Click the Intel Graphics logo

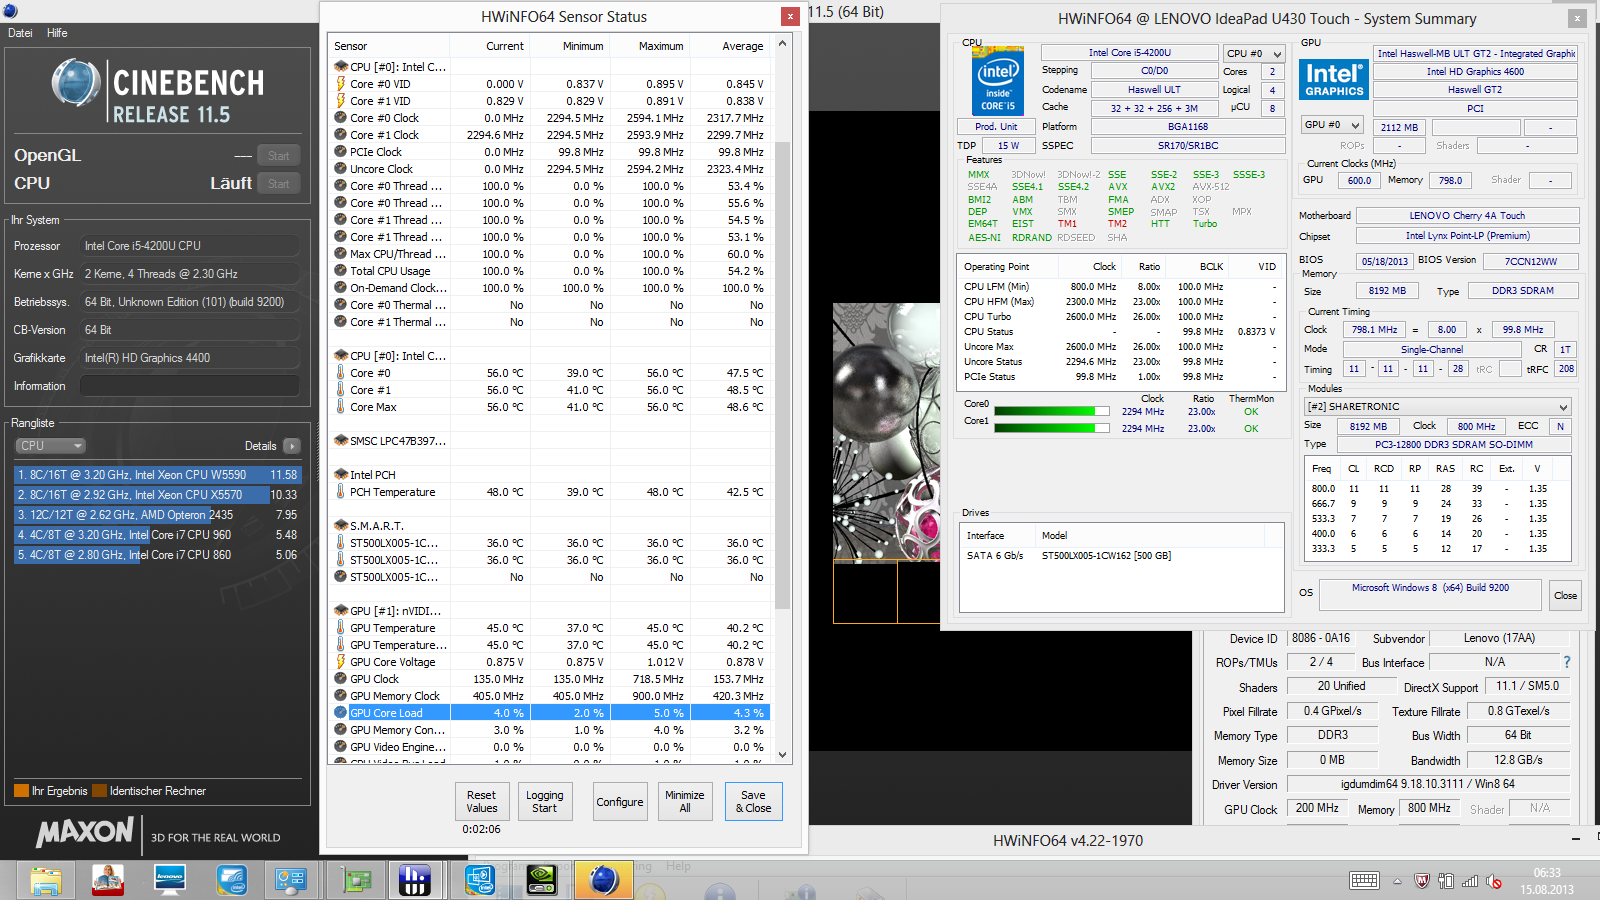point(1334,79)
